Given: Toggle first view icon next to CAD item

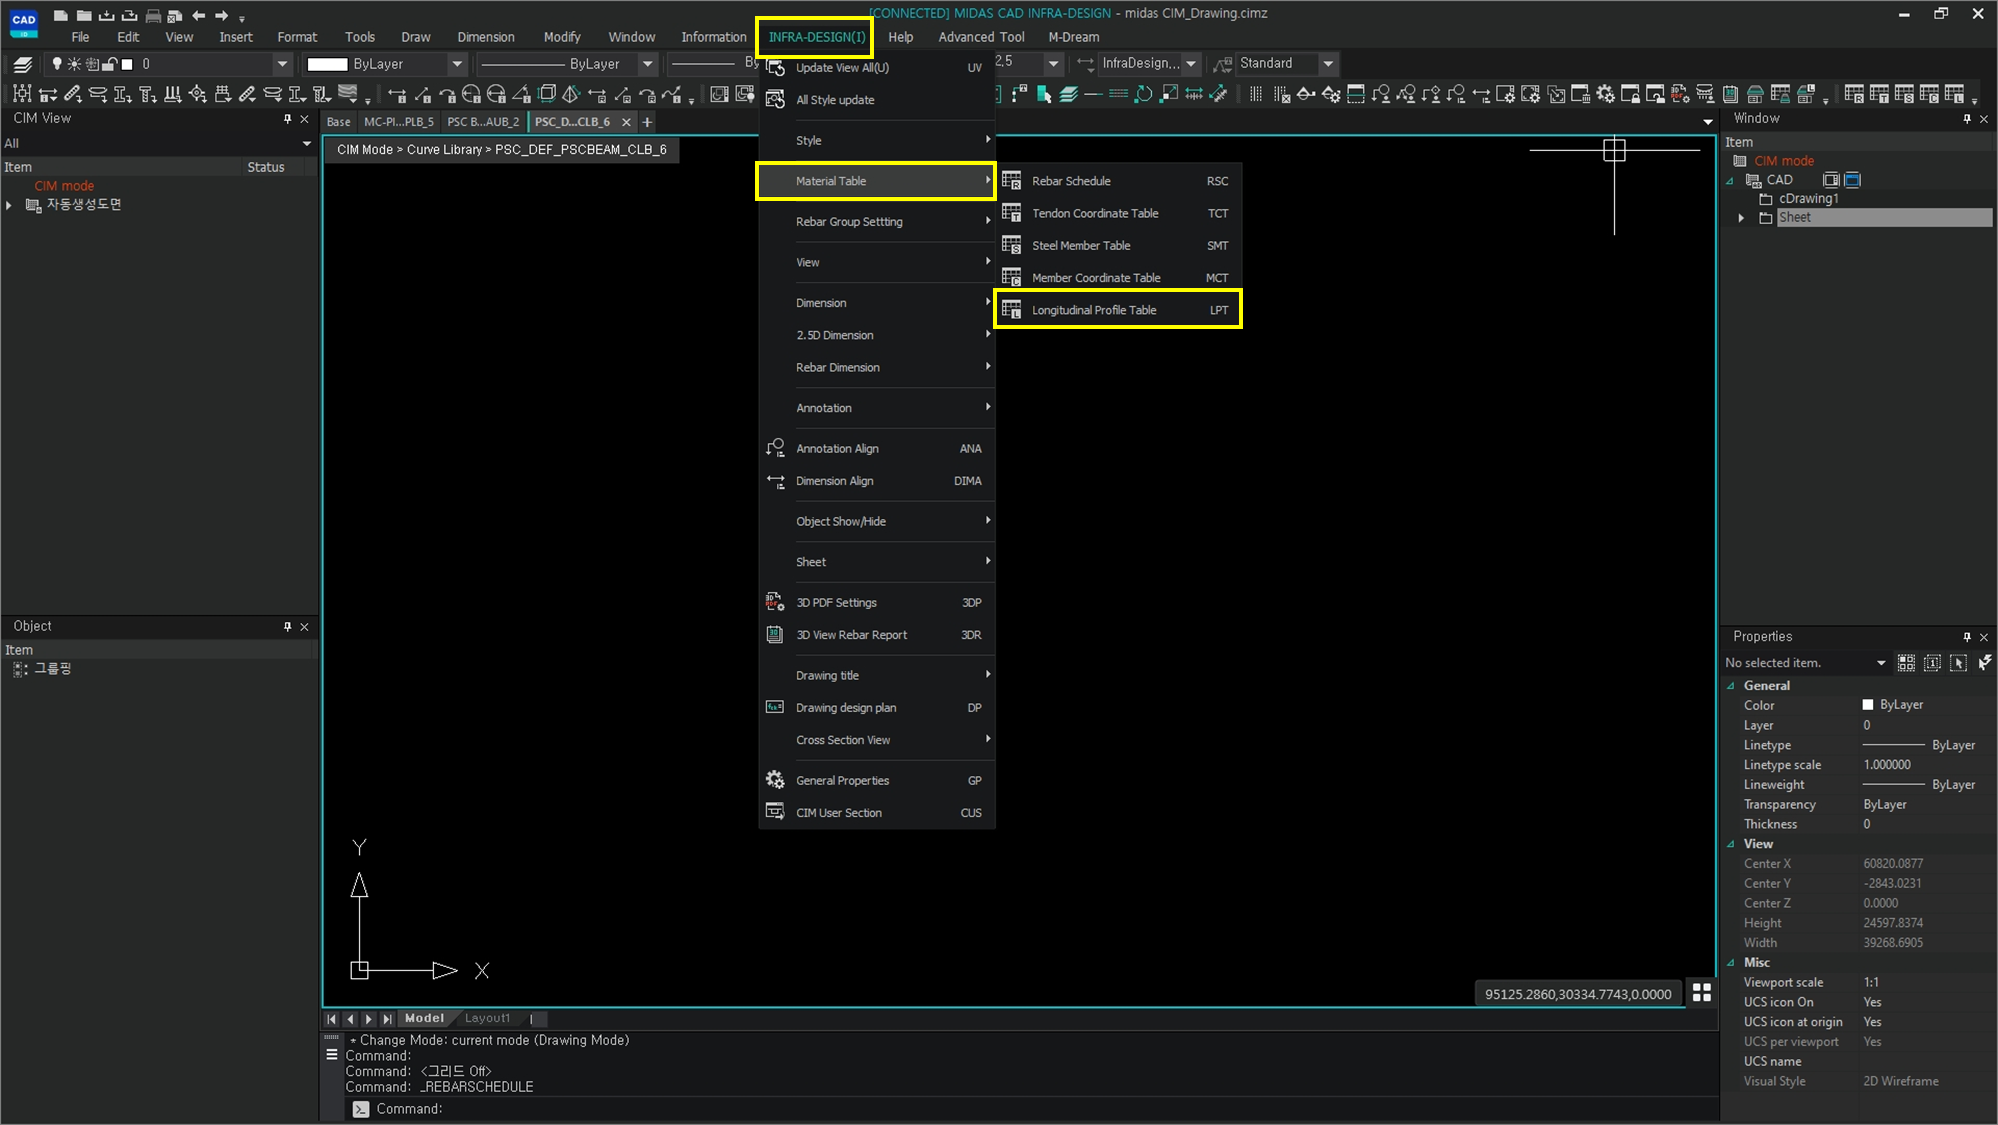Looking at the screenshot, I should (1830, 180).
